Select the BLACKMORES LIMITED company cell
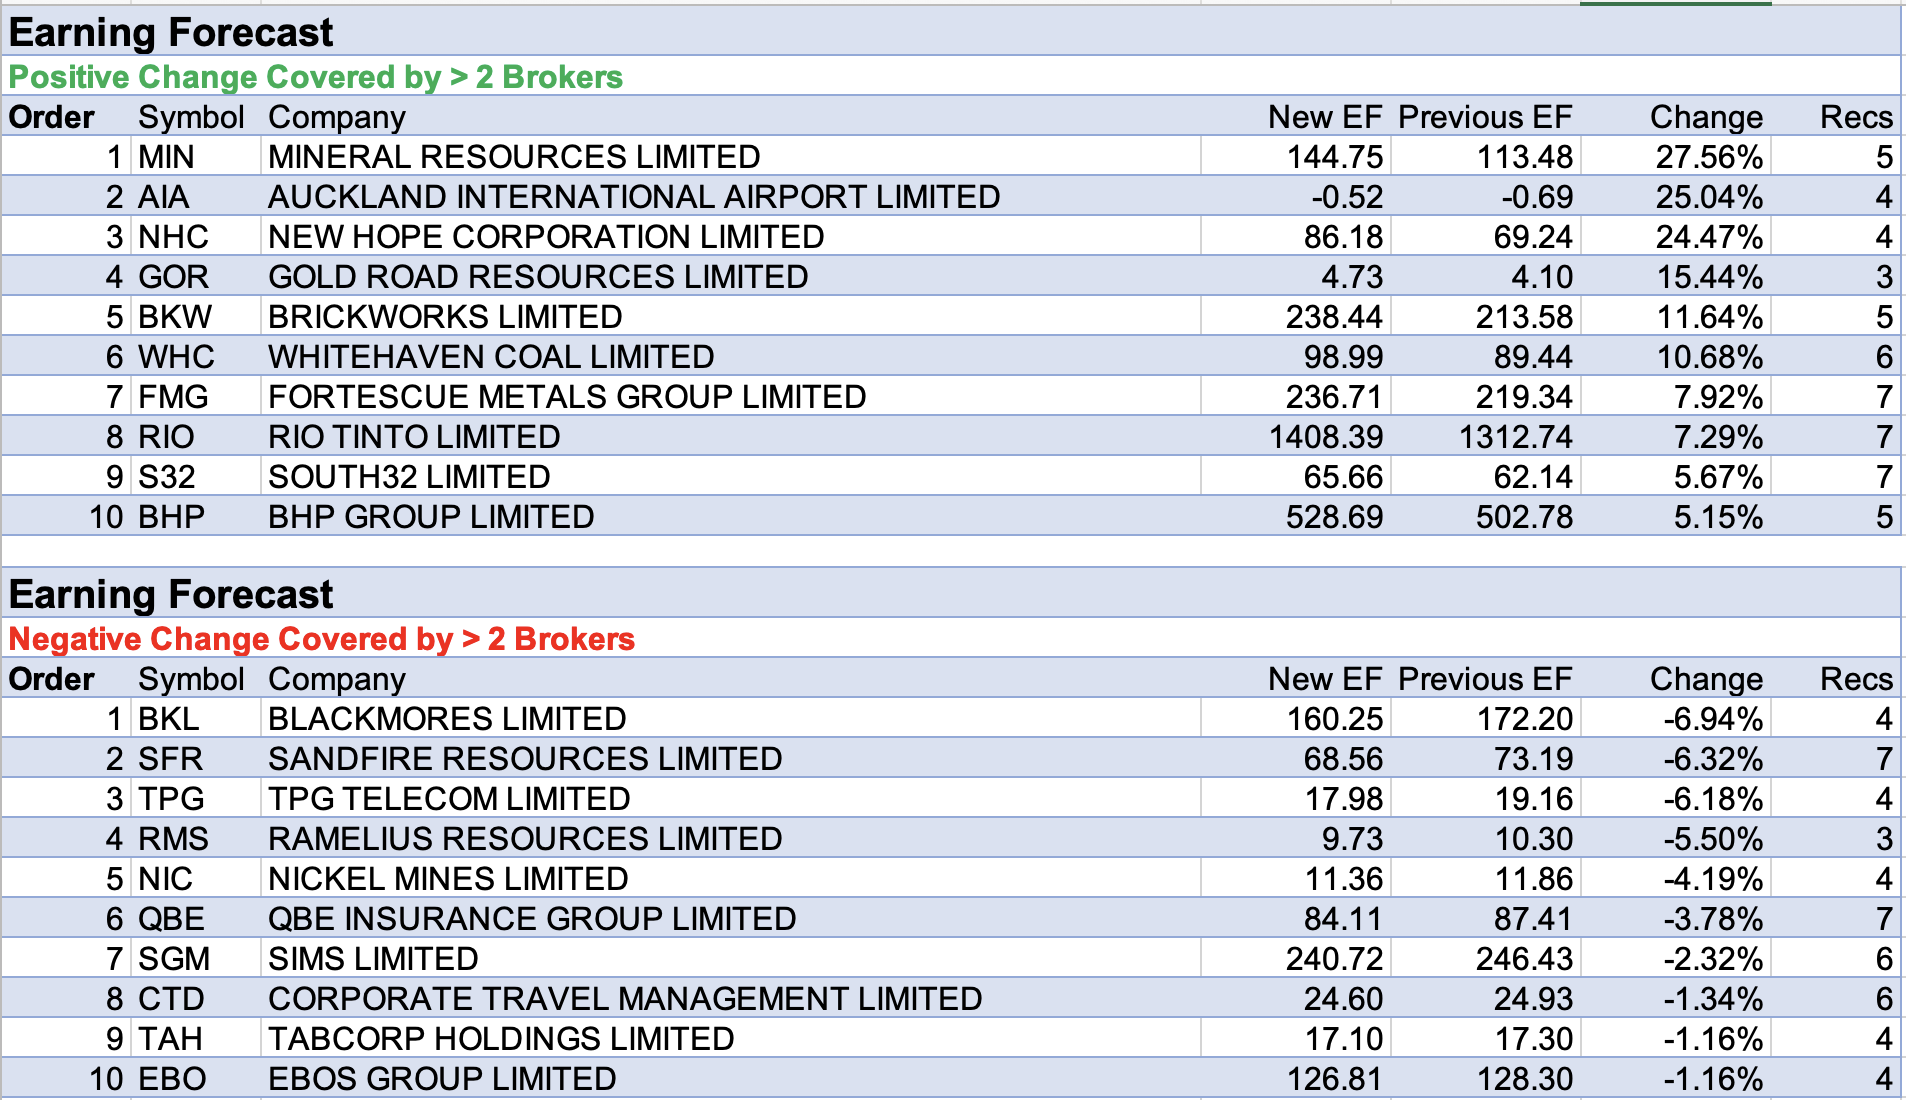 (x=447, y=719)
